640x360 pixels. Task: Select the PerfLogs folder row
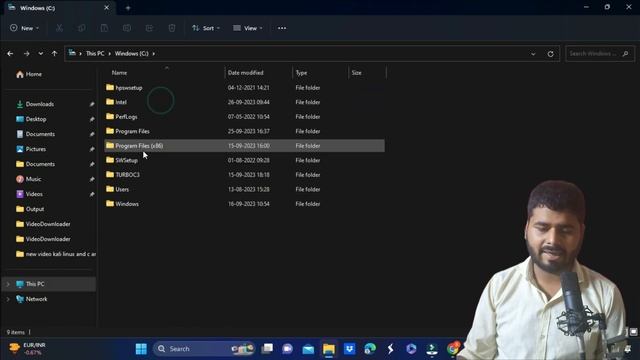point(244,117)
